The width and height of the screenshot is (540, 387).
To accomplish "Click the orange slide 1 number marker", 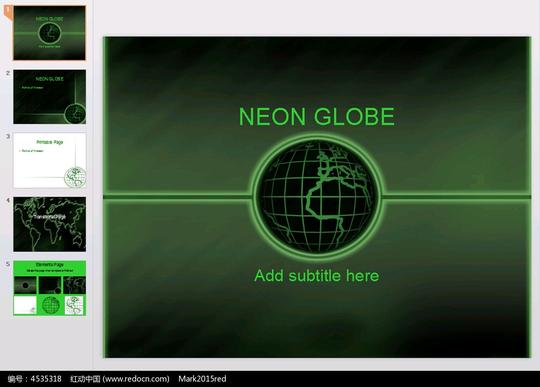I will click(x=8, y=11).
